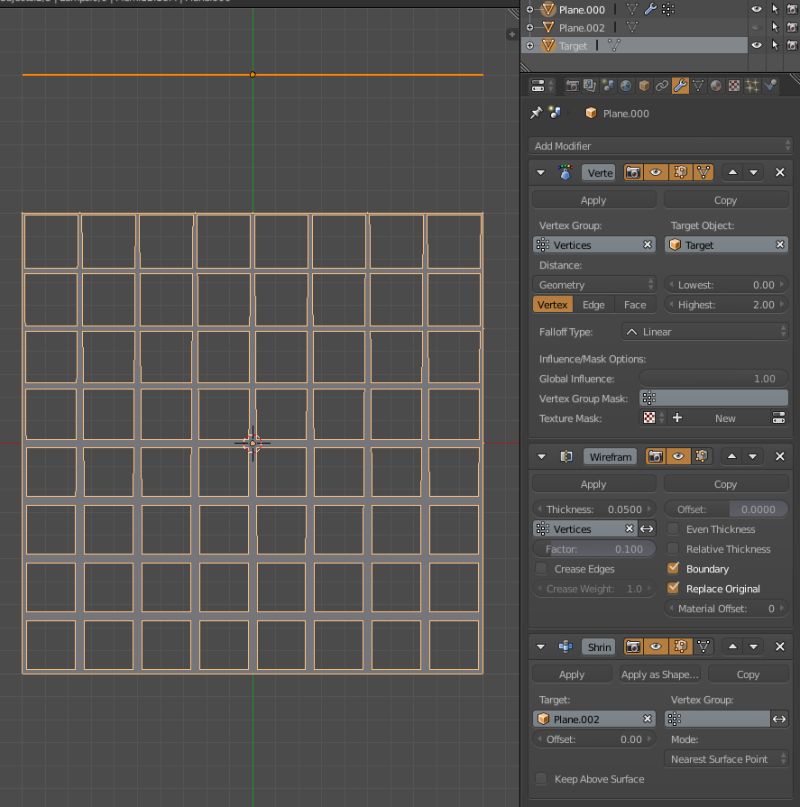Remove the Wireframe modifier
The height and width of the screenshot is (807, 800).
point(780,457)
